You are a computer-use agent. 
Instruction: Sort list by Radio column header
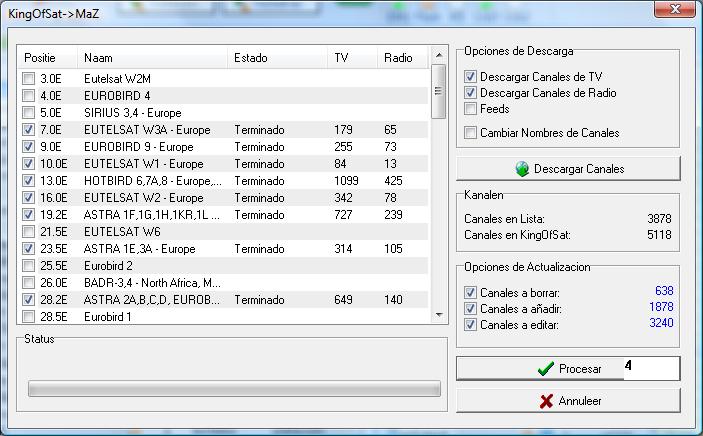tap(403, 57)
